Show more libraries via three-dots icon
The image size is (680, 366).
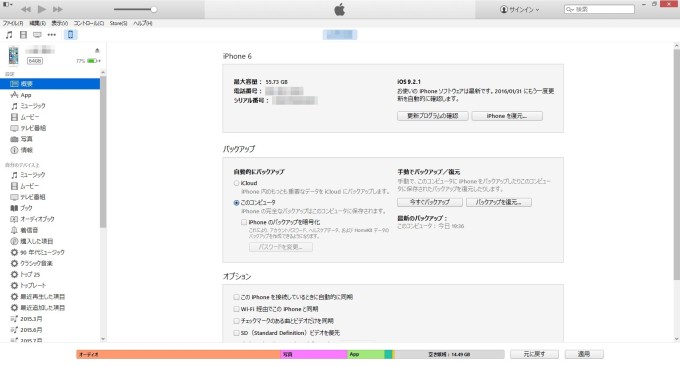click(52, 35)
